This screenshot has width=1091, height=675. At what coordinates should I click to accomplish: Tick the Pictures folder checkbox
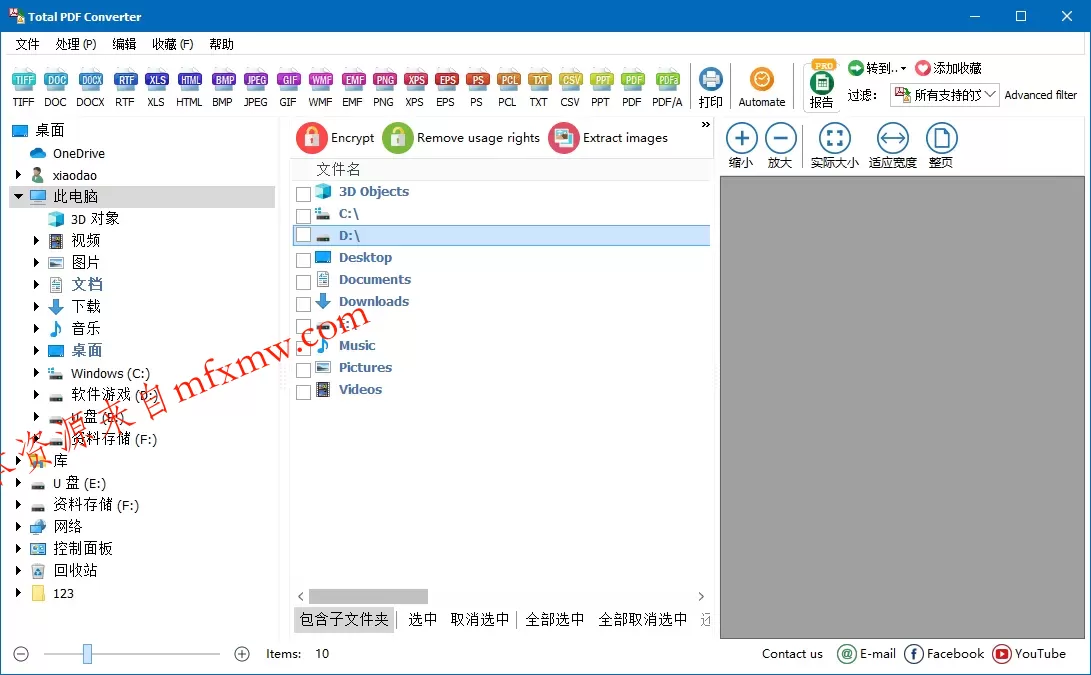tap(303, 370)
